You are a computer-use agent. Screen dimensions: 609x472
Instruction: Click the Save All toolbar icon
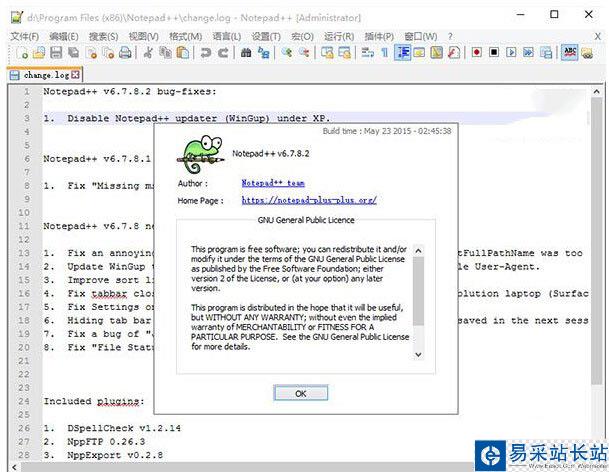click(x=73, y=52)
